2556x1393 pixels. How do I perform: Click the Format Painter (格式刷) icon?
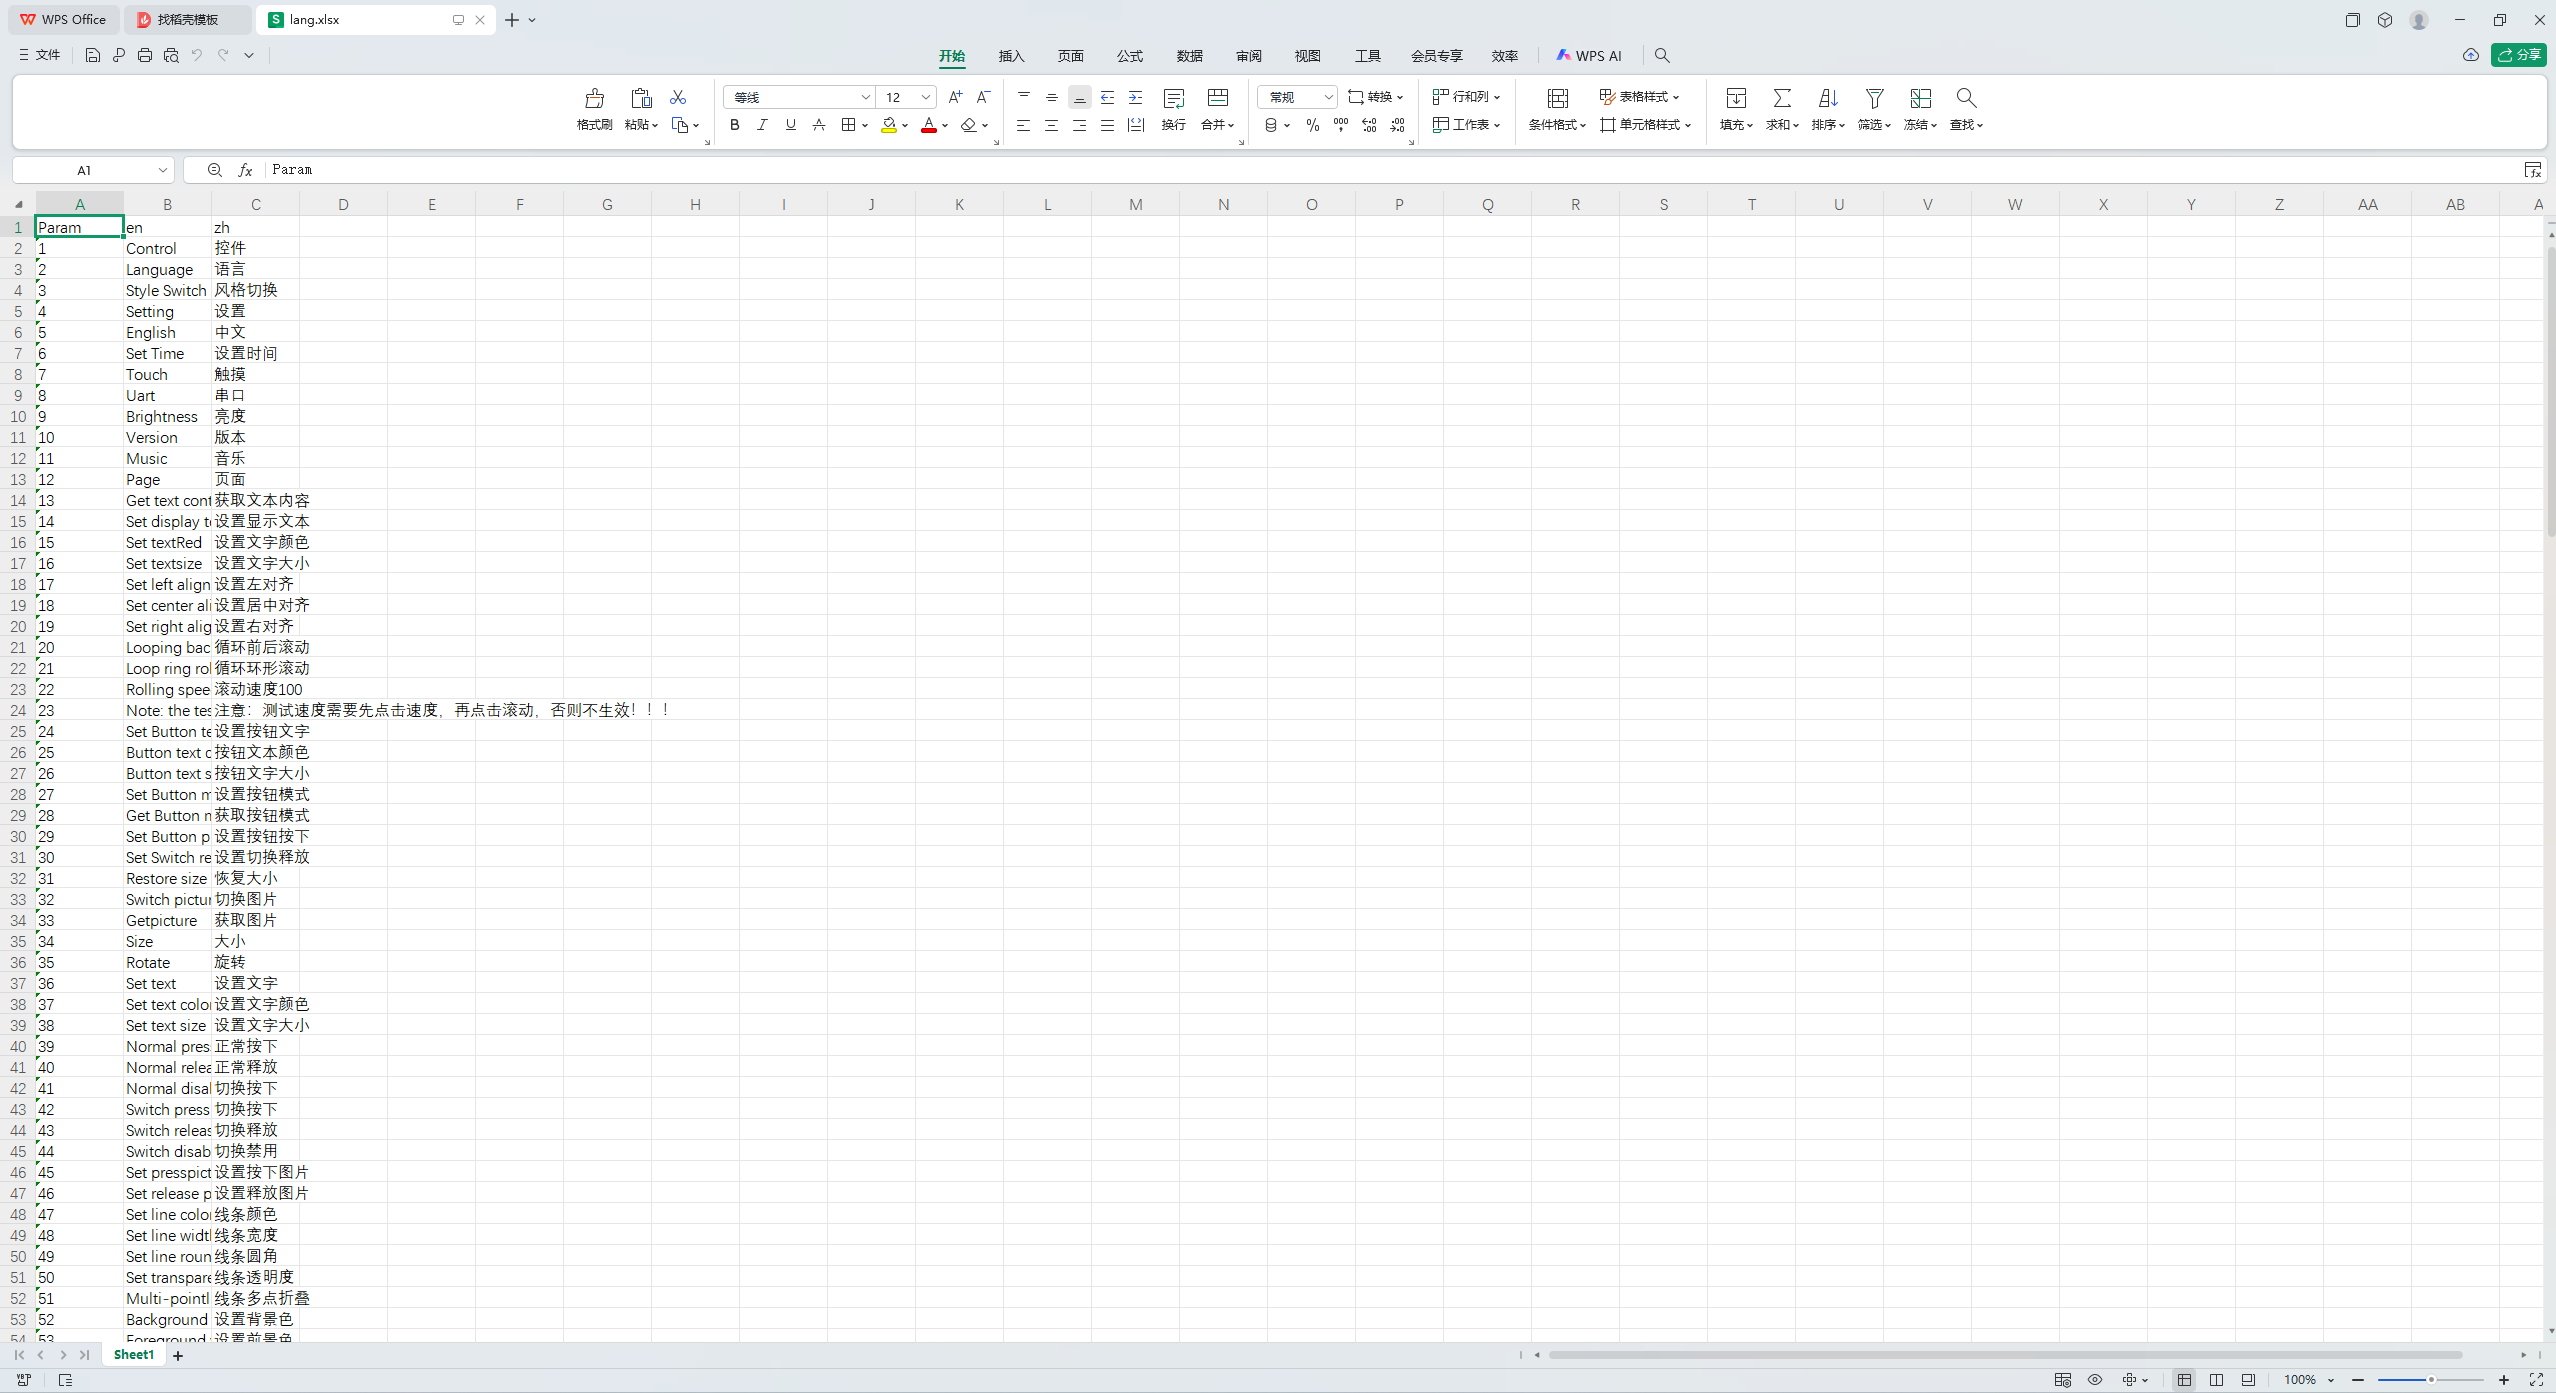[x=594, y=98]
